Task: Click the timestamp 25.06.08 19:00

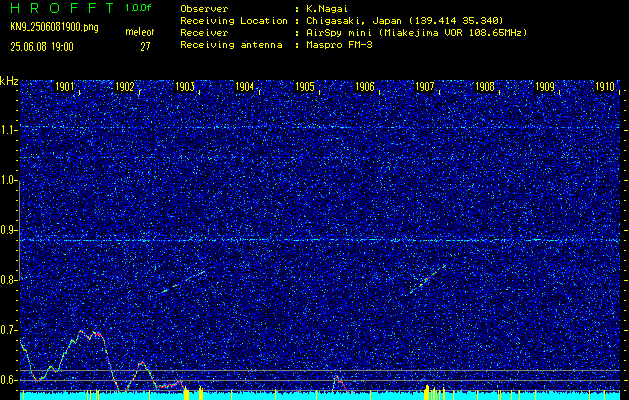Action: click(x=42, y=47)
